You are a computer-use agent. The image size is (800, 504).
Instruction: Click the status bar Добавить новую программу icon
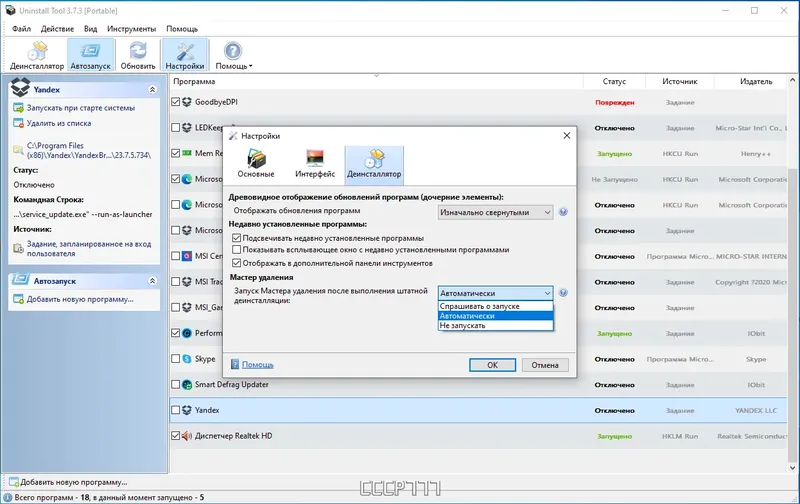click(x=14, y=482)
